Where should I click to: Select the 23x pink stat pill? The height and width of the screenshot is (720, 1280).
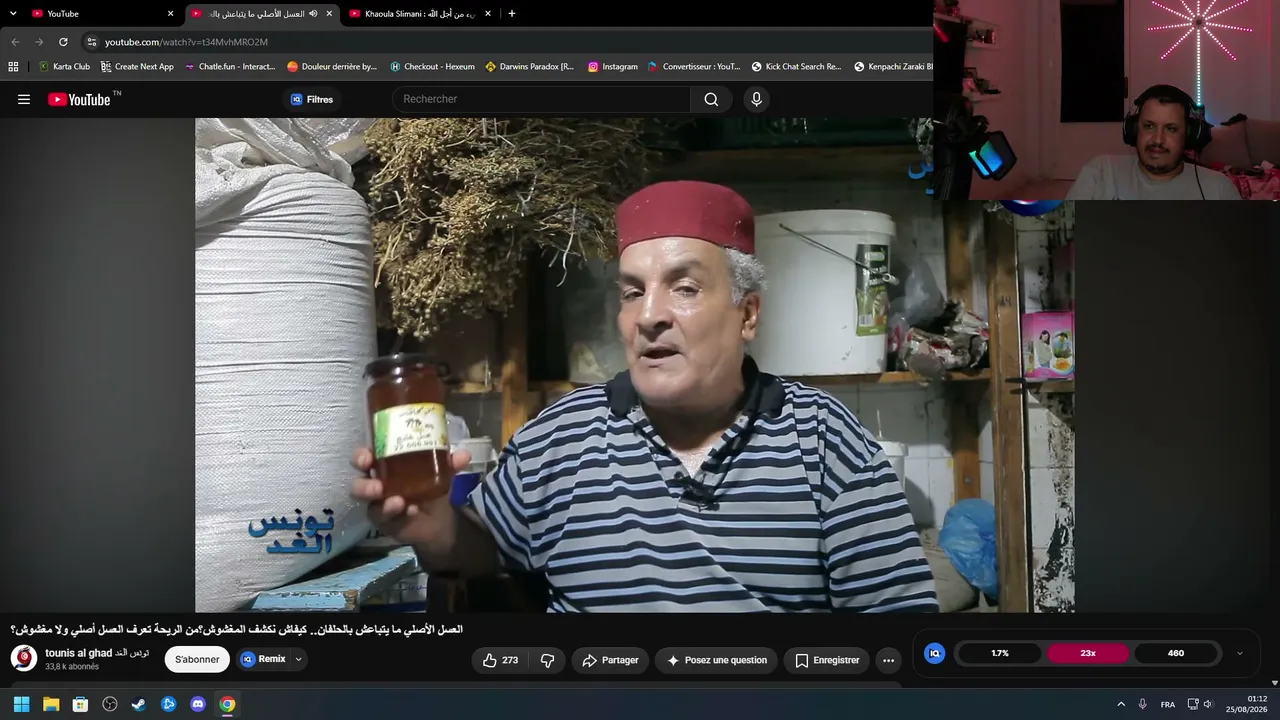pyautogui.click(x=1088, y=653)
